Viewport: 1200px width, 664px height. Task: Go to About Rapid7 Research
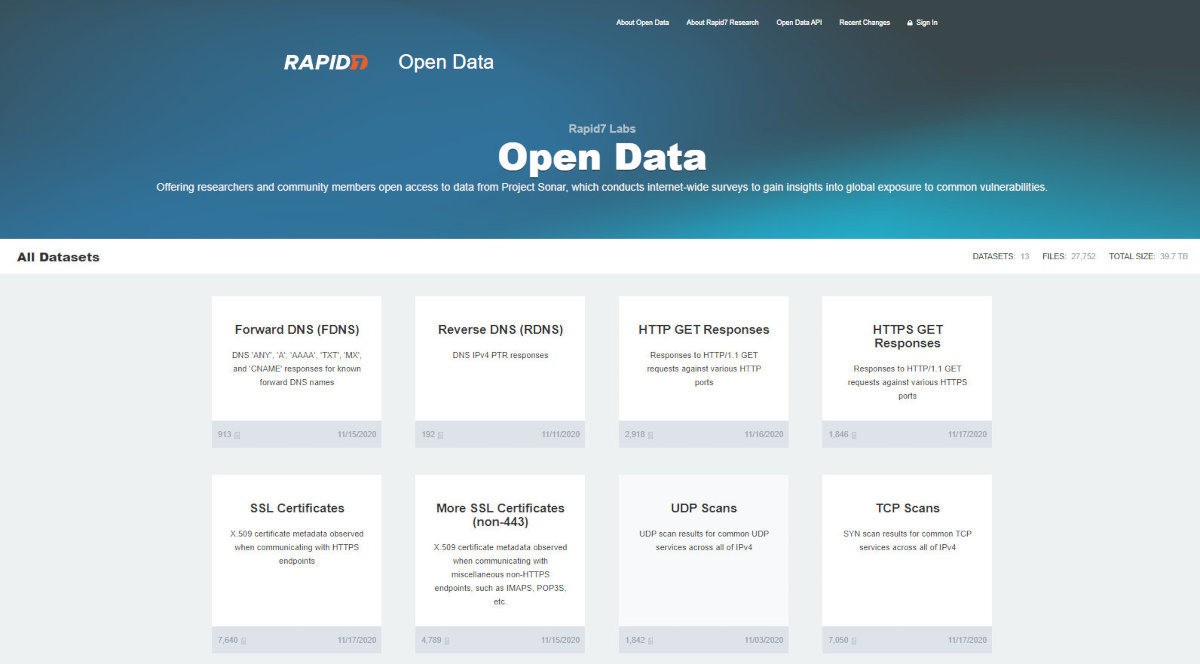point(723,22)
